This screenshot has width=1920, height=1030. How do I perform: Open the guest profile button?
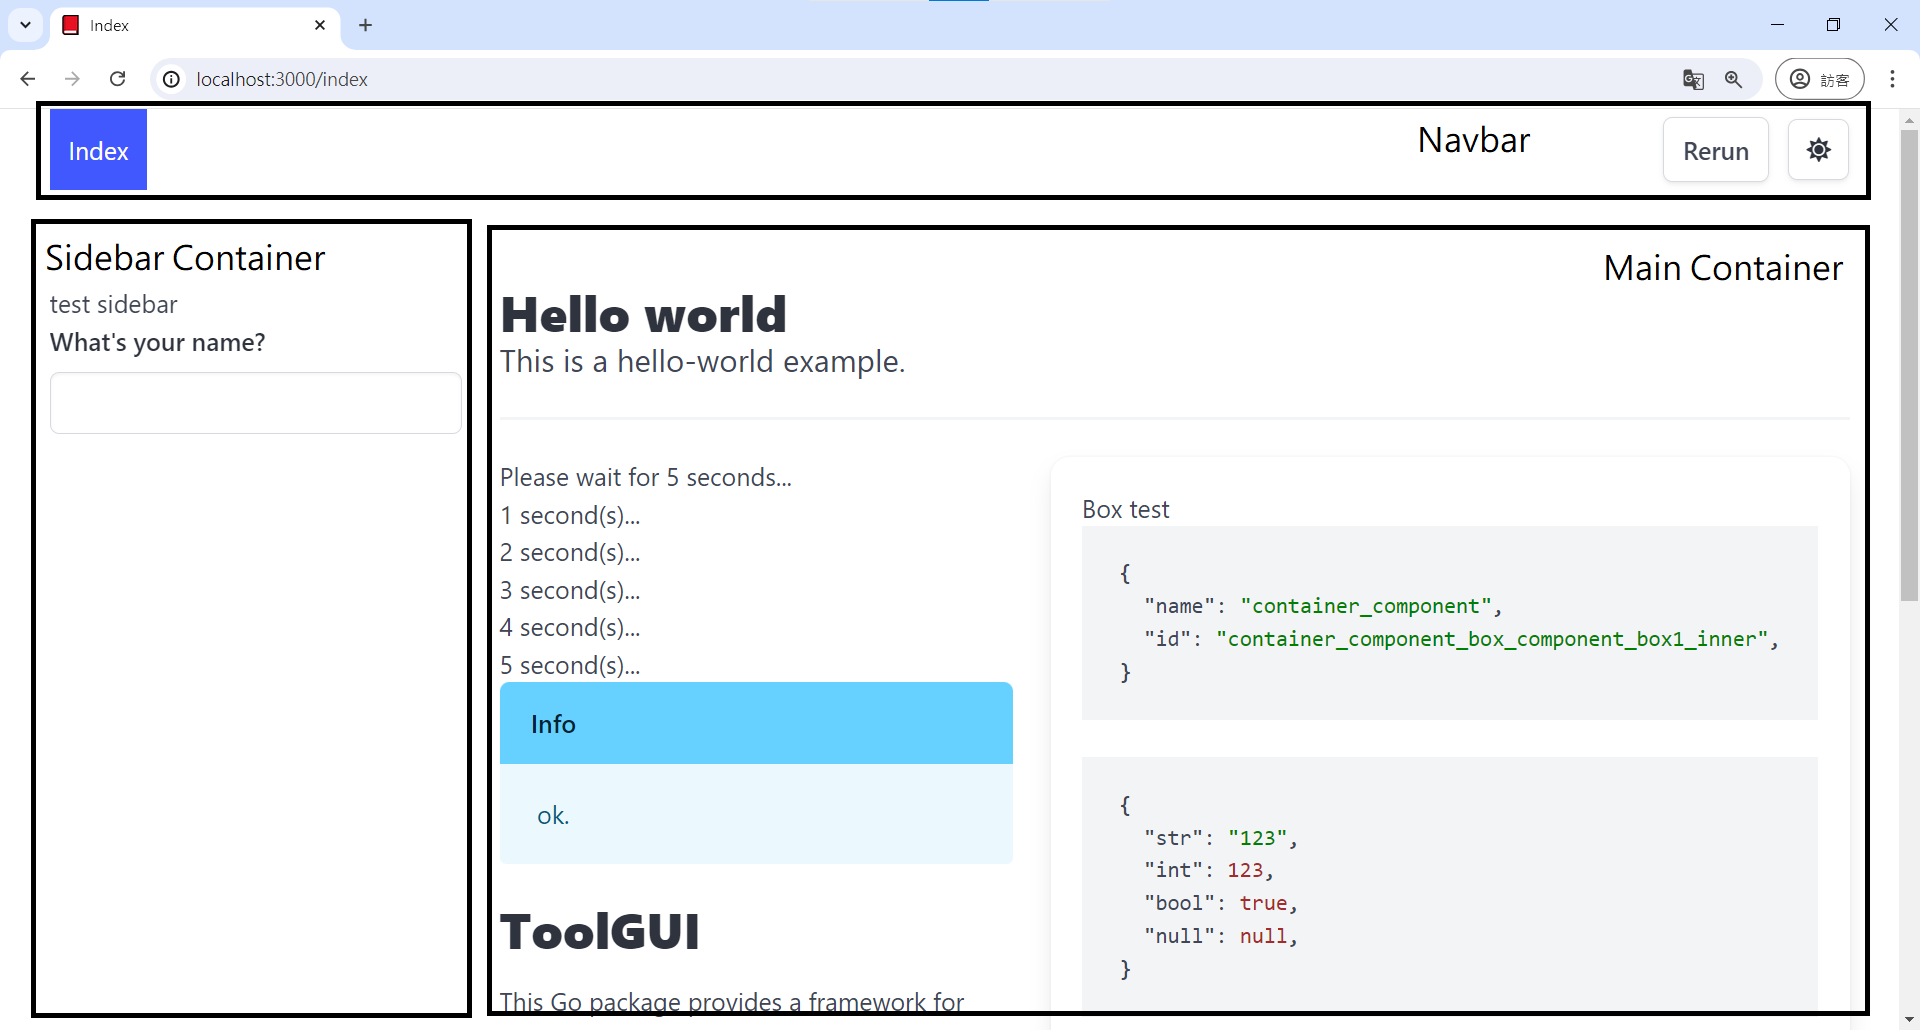pyautogui.click(x=1819, y=79)
